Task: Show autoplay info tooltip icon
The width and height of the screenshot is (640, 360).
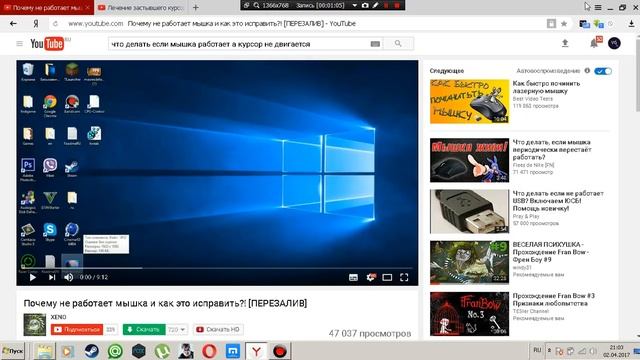Action: 587,71
